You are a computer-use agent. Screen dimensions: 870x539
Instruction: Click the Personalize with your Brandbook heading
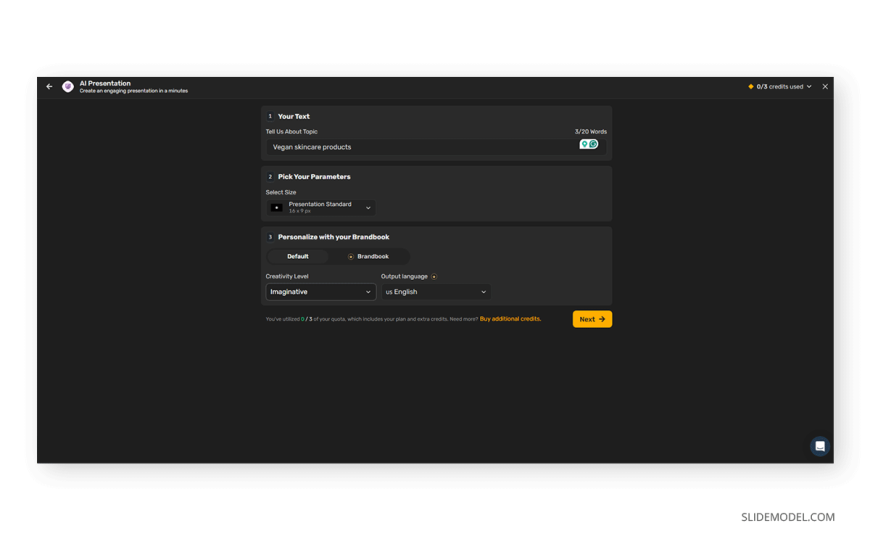(333, 237)
